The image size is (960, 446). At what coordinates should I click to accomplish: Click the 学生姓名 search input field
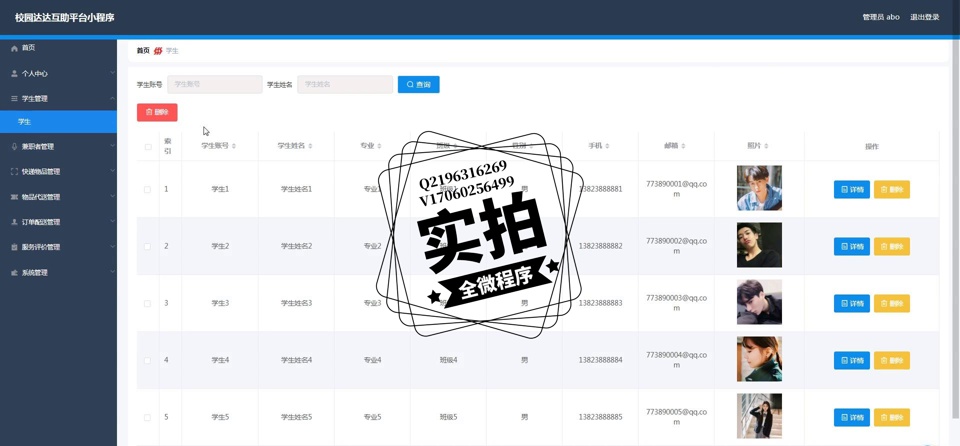pos(344,85)
